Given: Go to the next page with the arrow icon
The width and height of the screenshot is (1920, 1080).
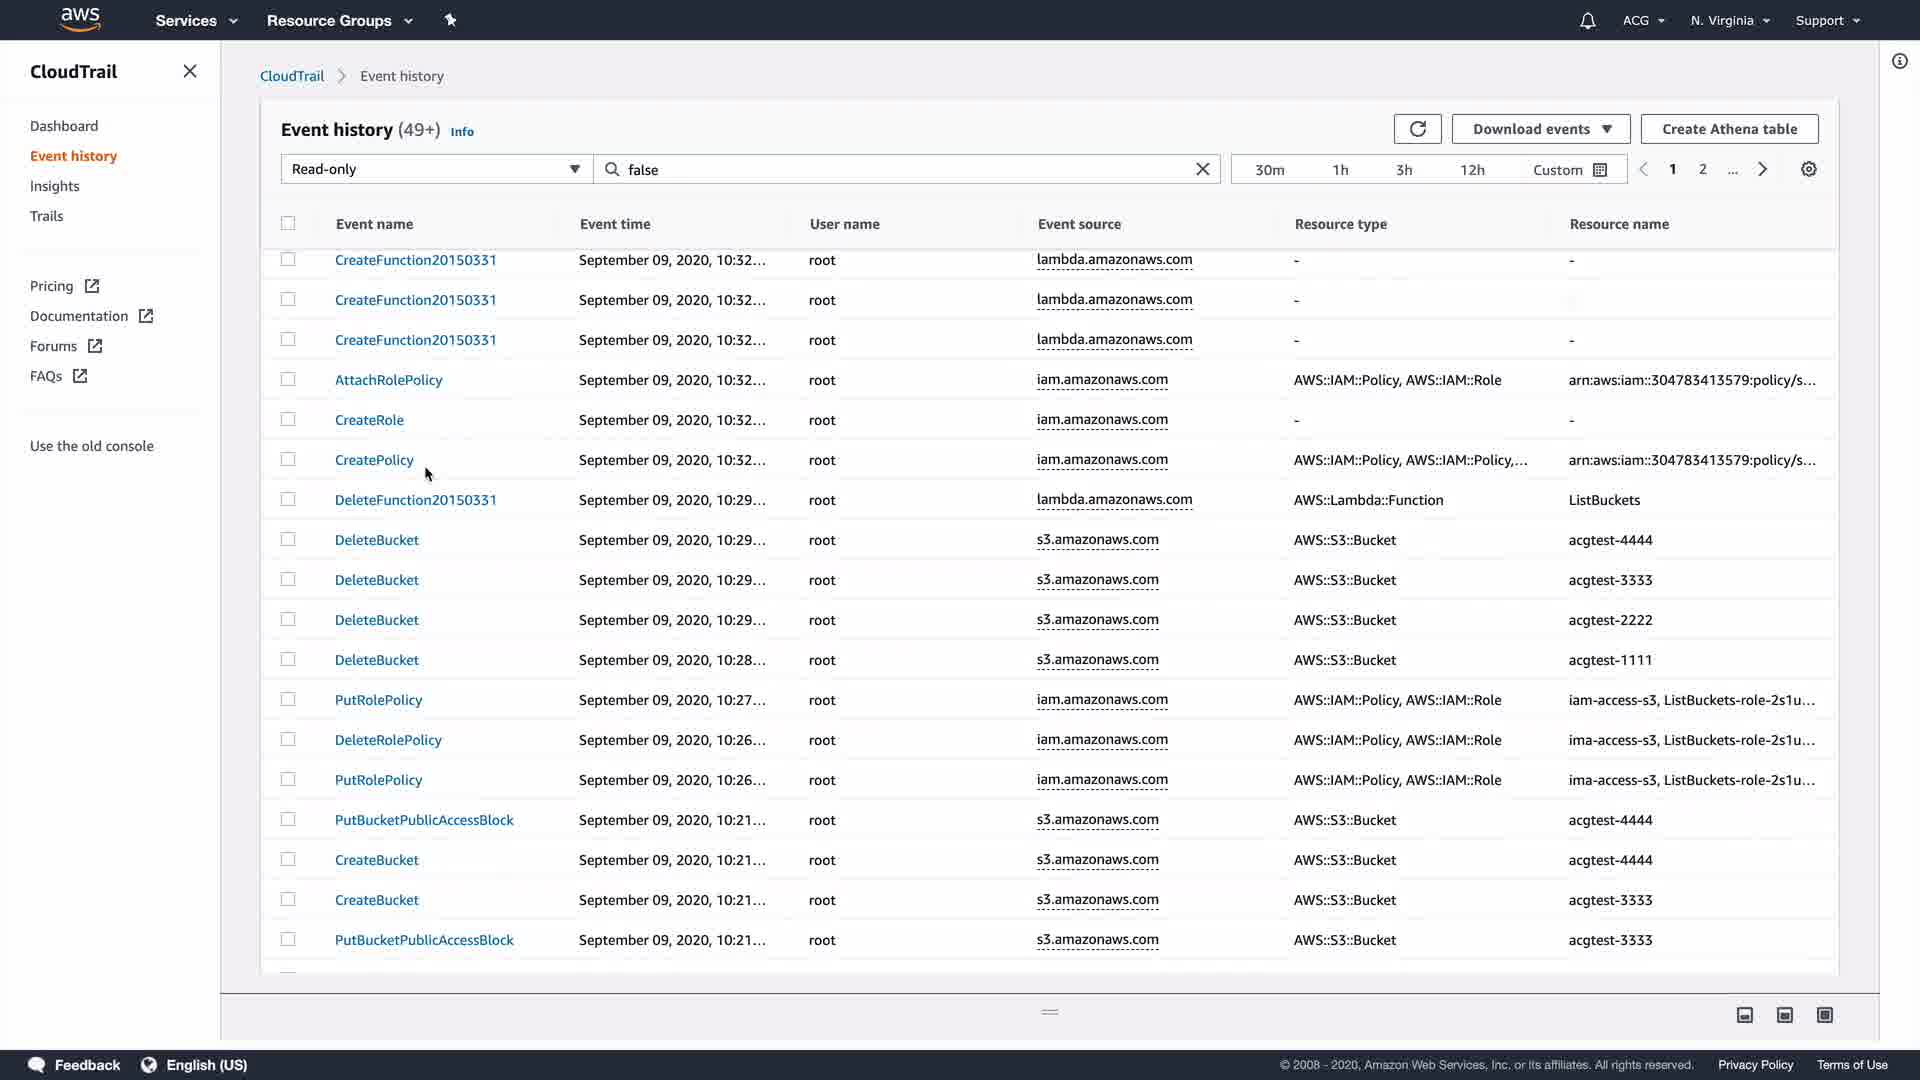Looking at the screenshot, I should pyautogui.click(x=1762, y=170).
